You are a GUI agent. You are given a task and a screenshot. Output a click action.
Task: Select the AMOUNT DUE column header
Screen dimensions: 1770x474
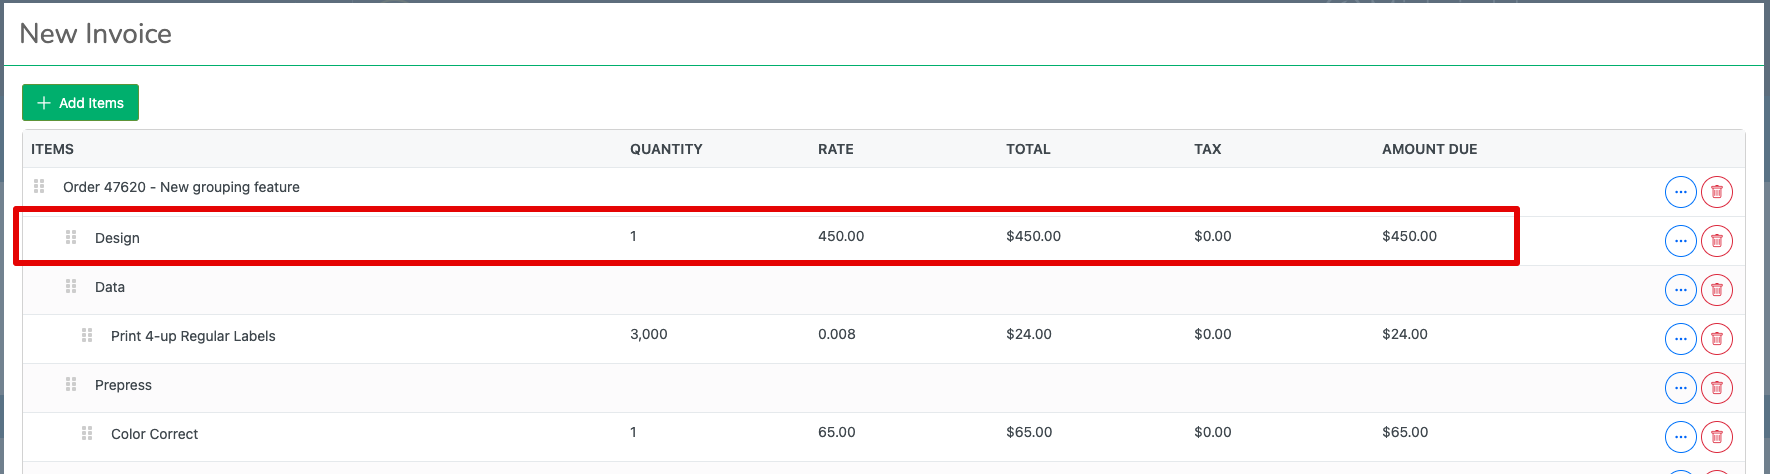point(1429,149)
